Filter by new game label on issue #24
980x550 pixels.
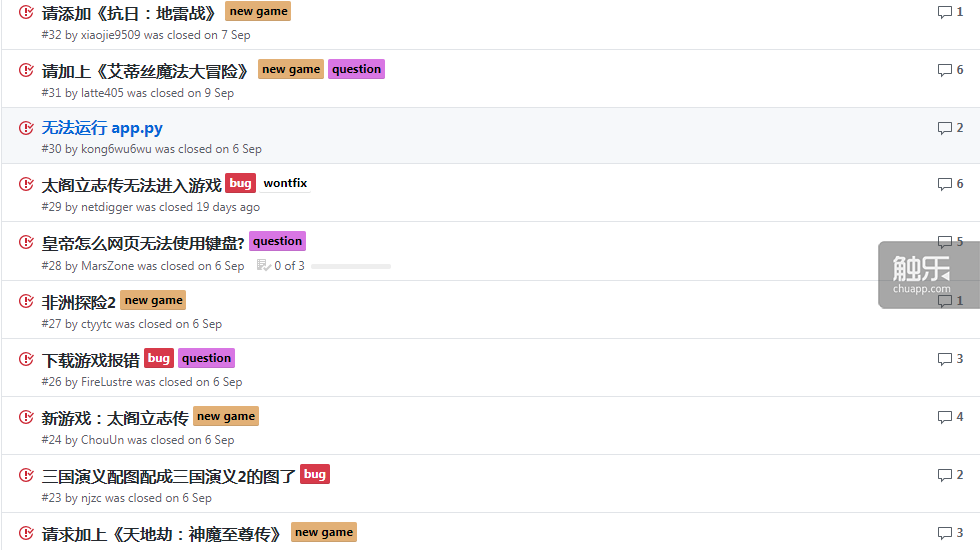[226, 416]
